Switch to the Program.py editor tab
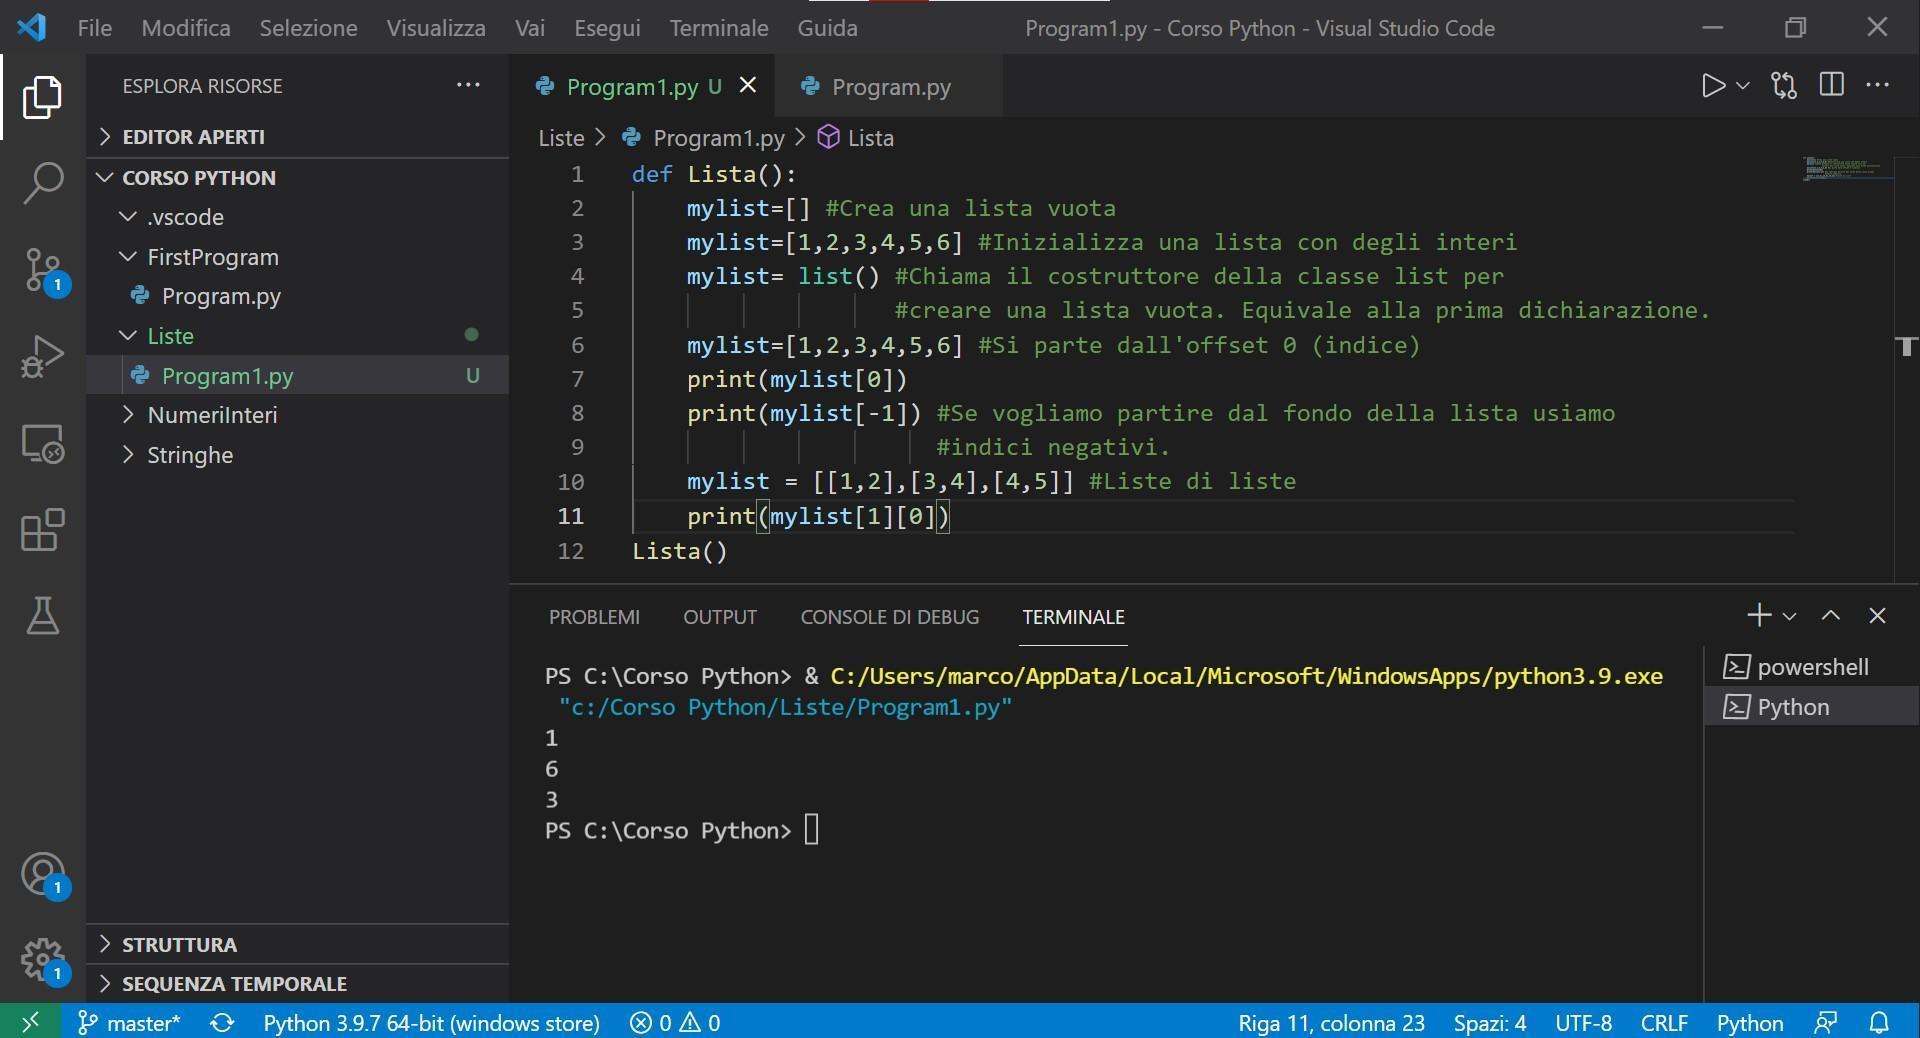1920x1038 pixels. (x=890, y=87)
